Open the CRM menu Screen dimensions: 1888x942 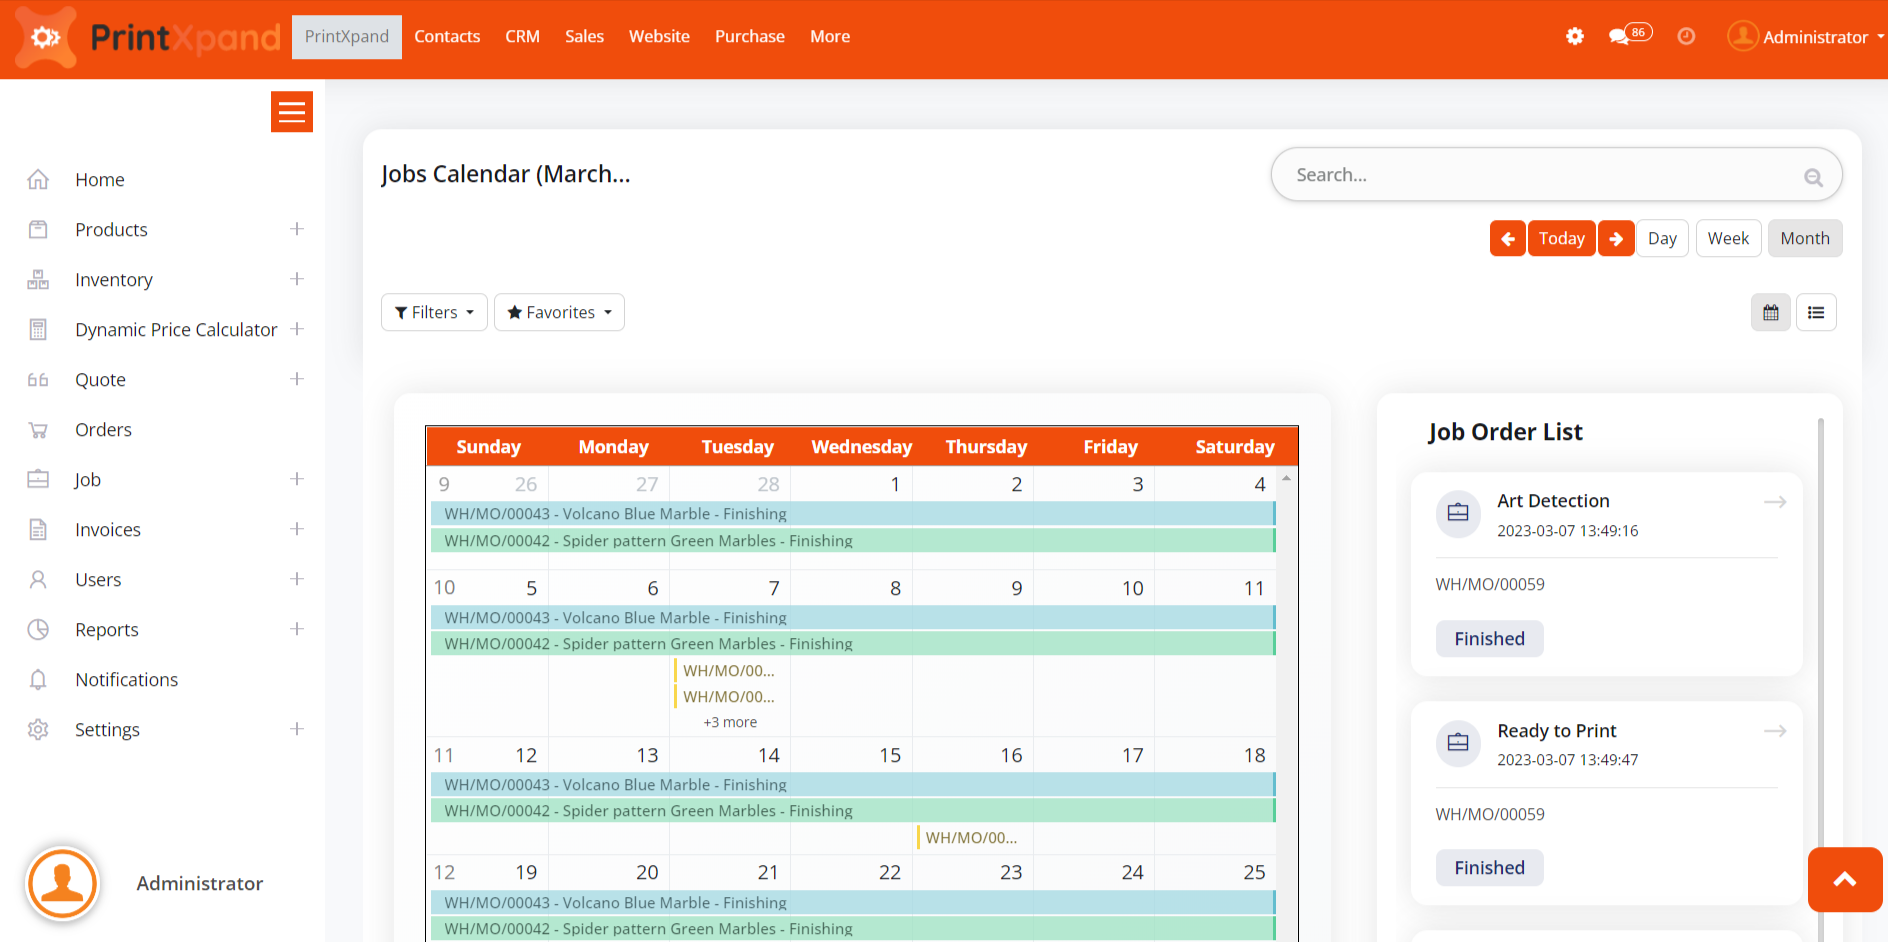[x=522, y=37]
